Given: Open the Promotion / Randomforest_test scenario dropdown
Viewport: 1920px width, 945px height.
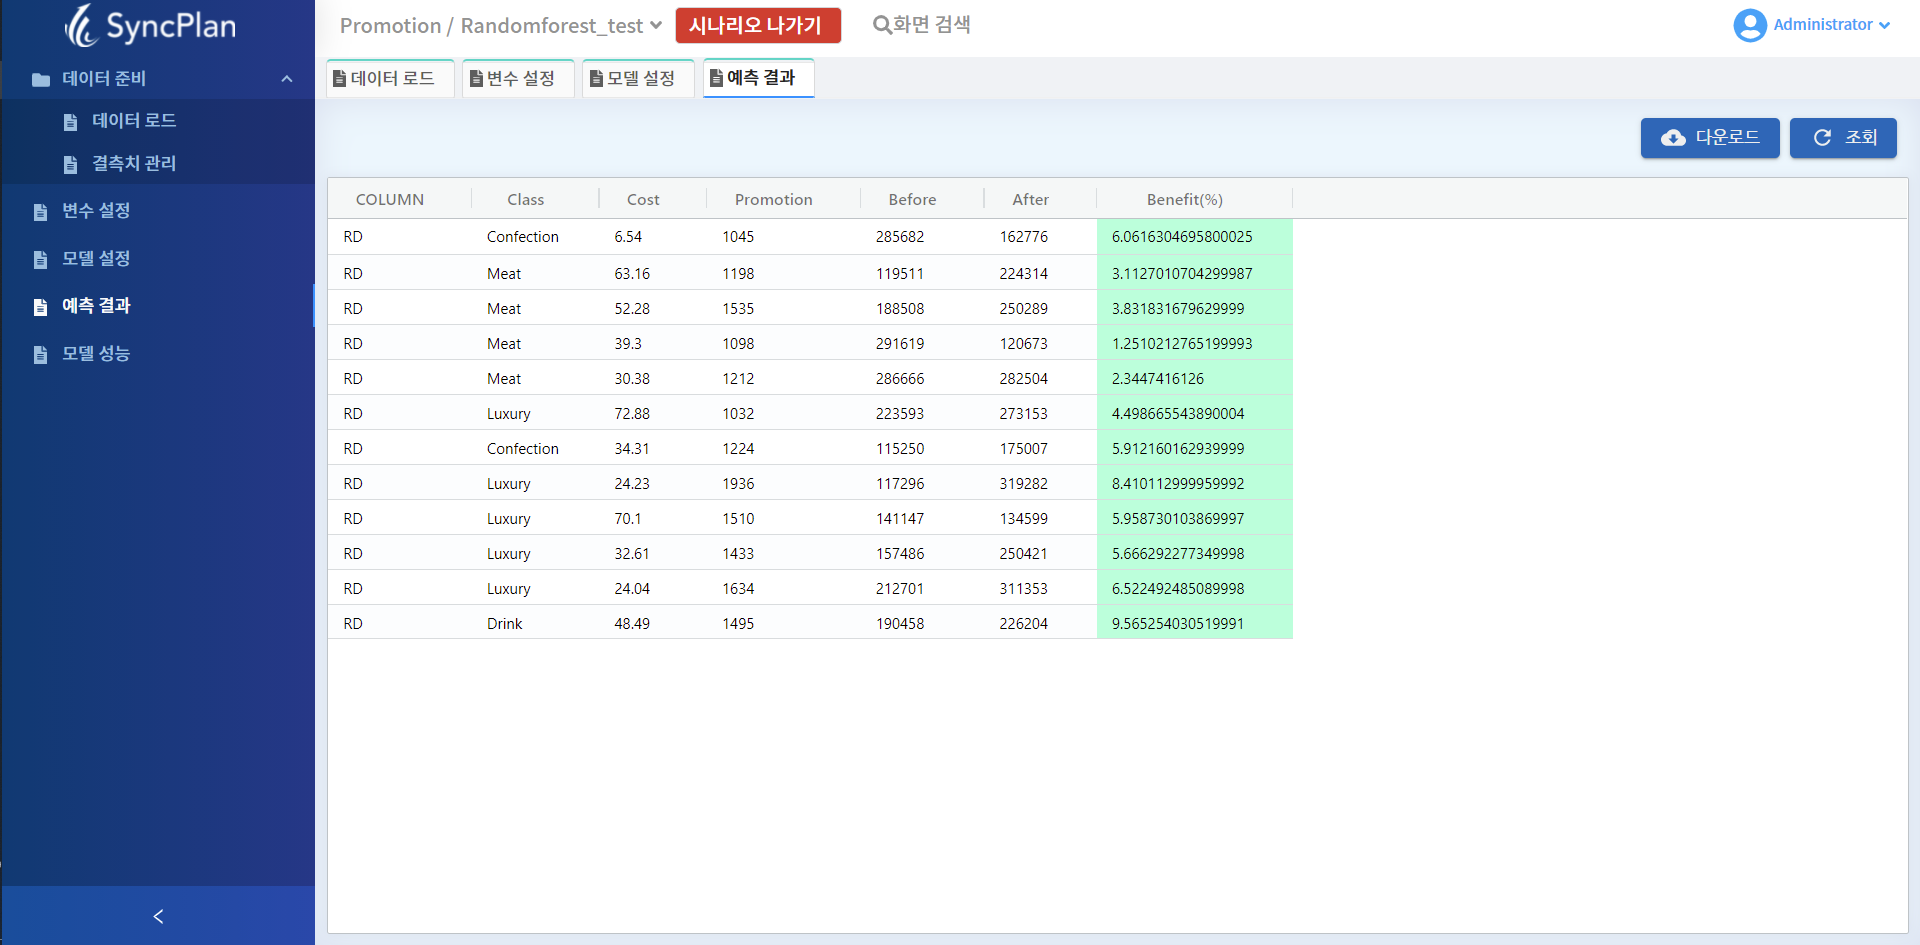Looking at the screenshot, I should (501, 26).
